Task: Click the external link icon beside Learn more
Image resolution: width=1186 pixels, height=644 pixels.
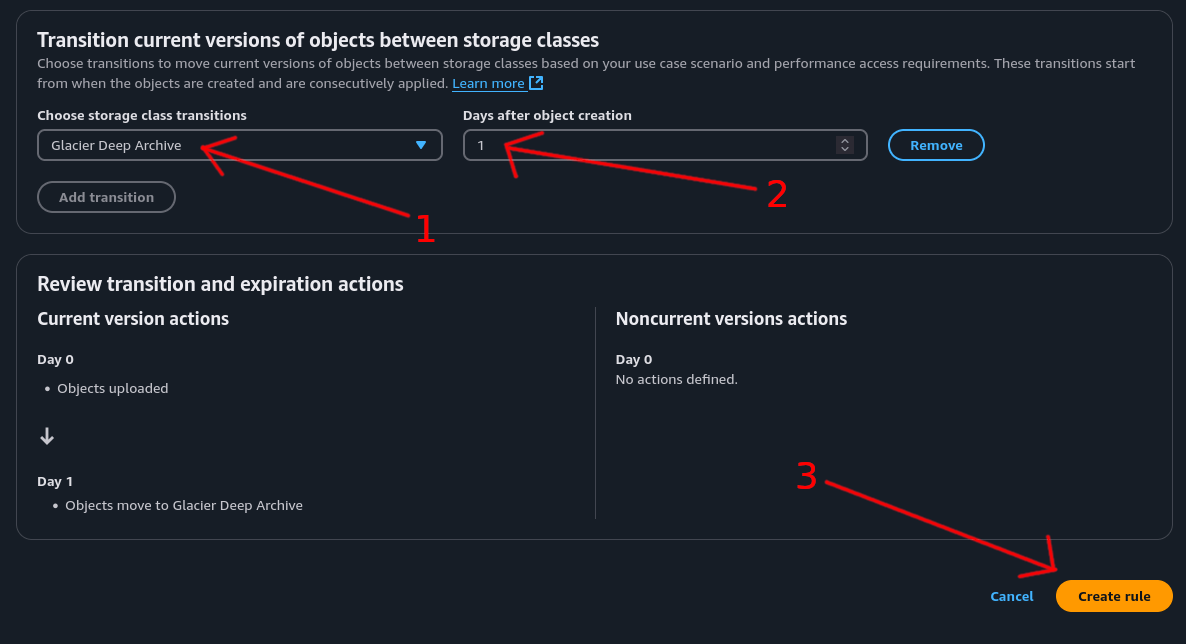Action: (x=536, y=83)
